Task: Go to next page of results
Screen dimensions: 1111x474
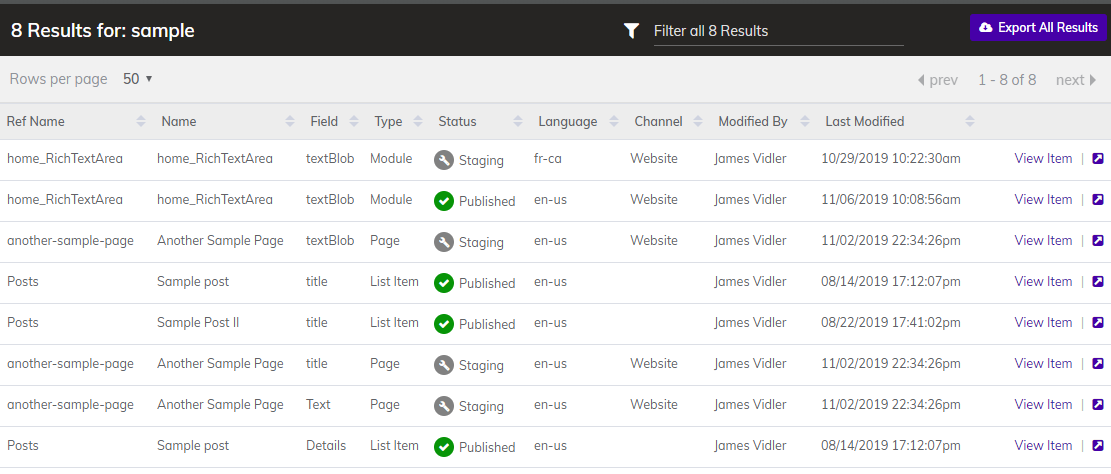Action: pos(1076,80)
